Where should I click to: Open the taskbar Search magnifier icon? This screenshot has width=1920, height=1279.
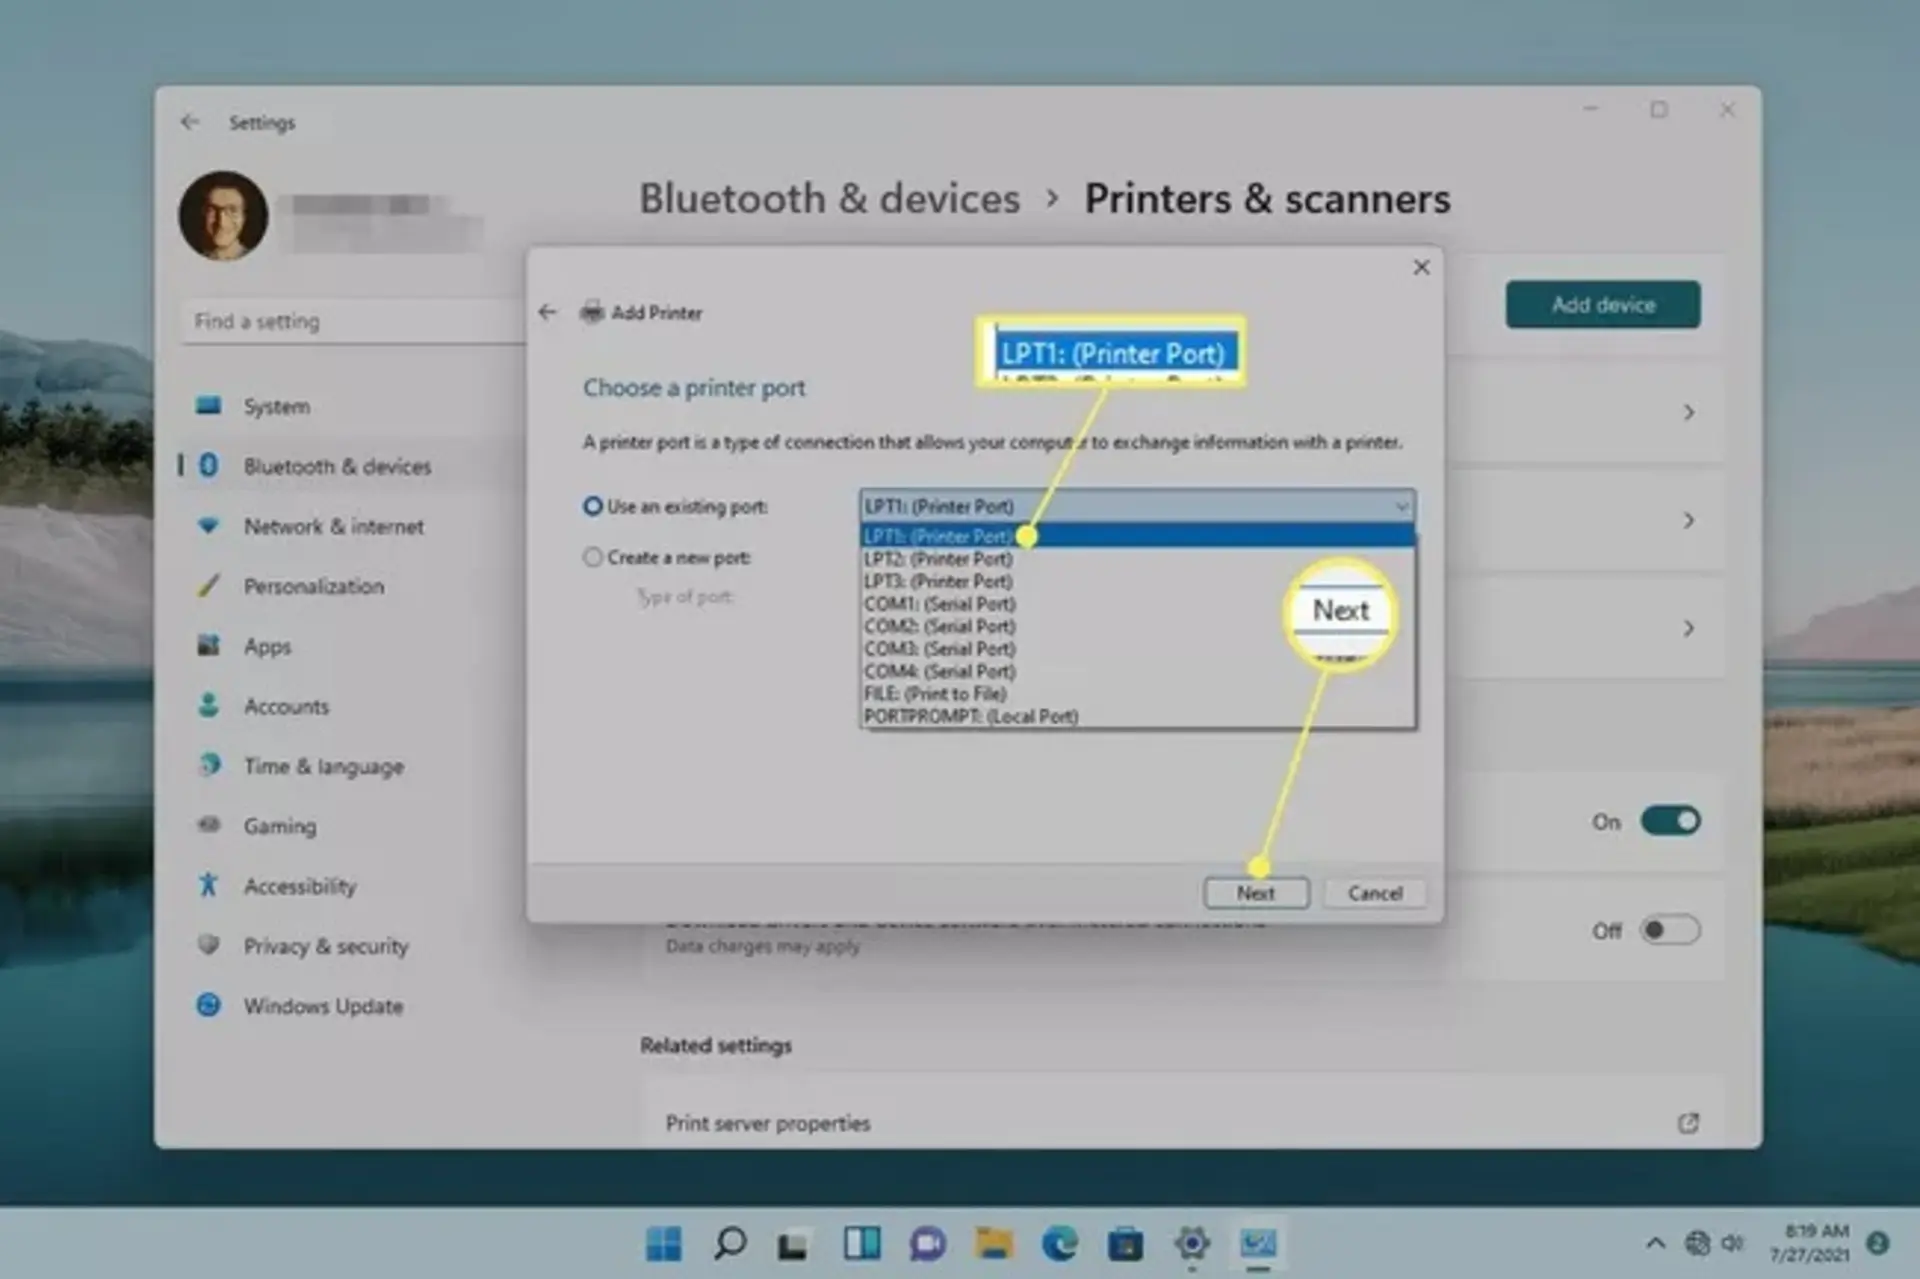(x=729, y=1244)
